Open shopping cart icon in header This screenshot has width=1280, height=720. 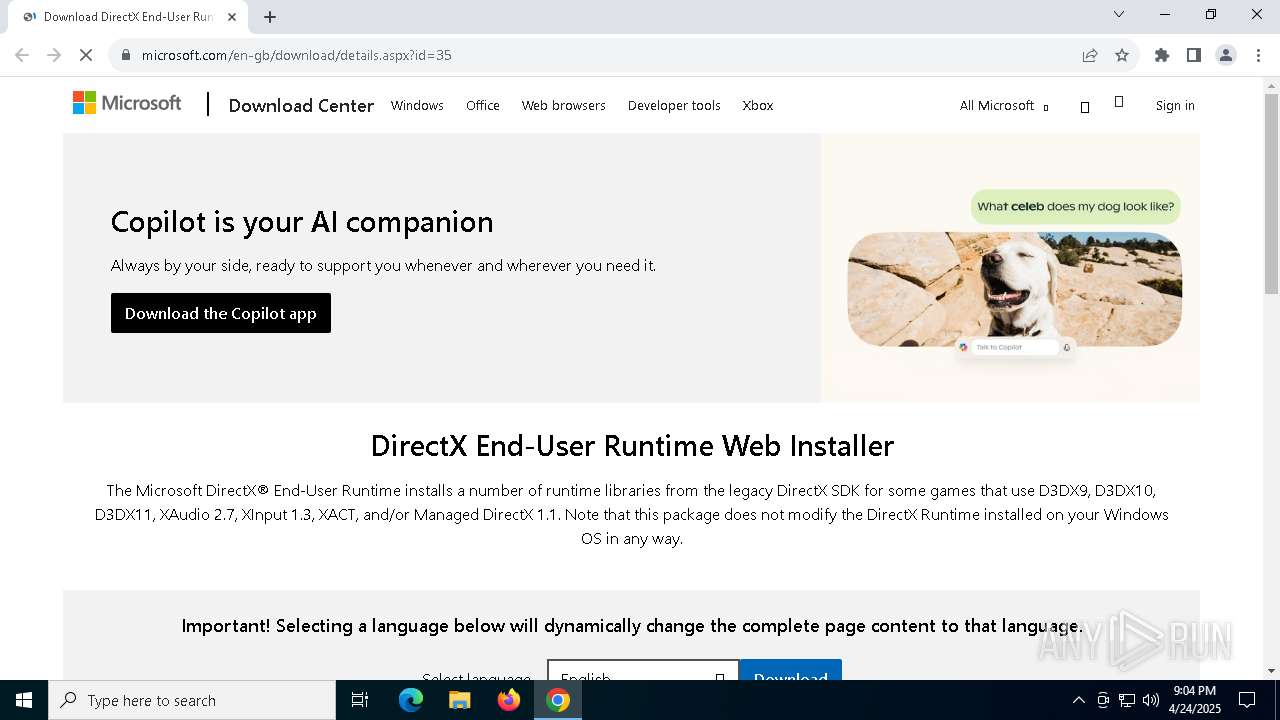click(1119, 101)
